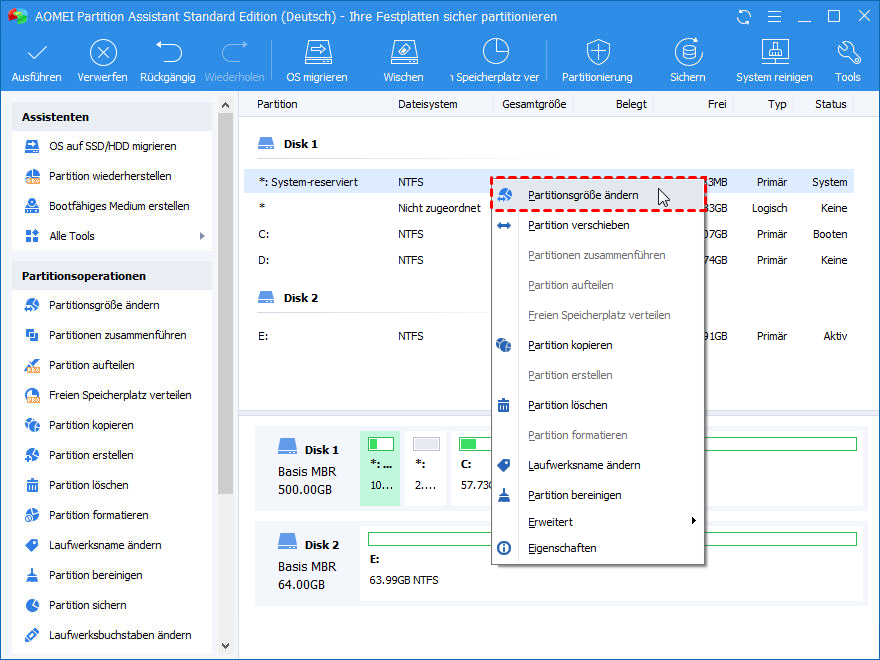Choose Partition sichern in sidebar
880x660 pixels.
[x=113, y=606]
